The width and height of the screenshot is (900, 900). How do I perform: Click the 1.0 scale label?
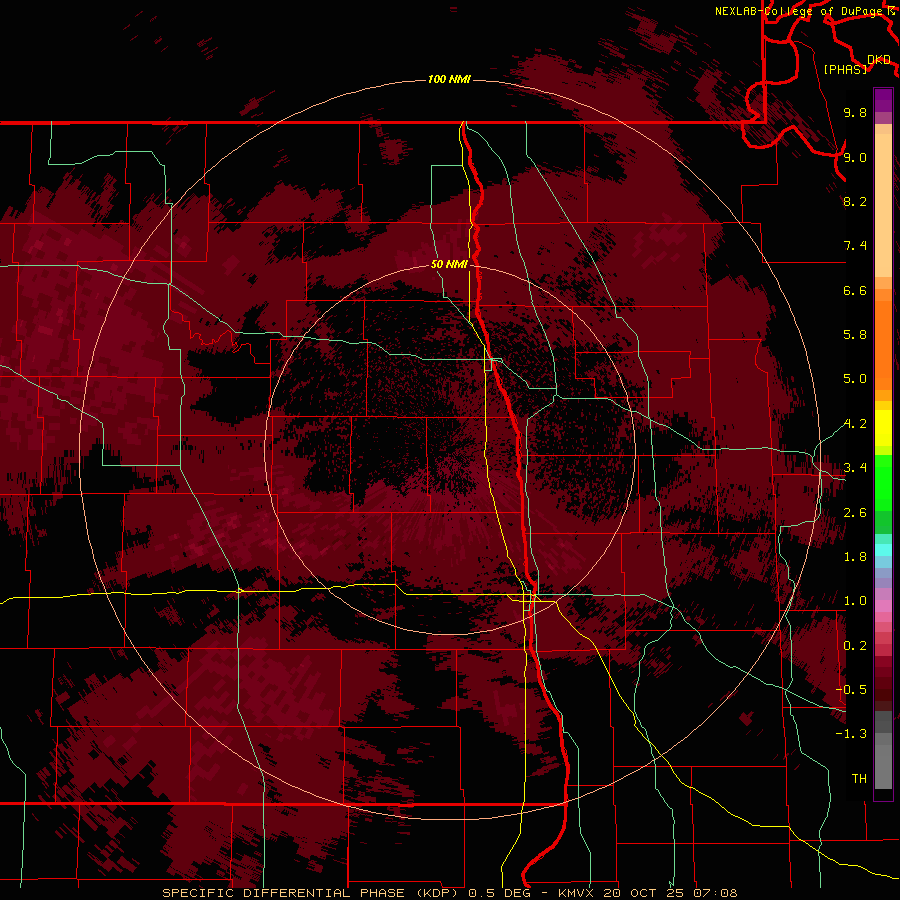pos(855,601)
